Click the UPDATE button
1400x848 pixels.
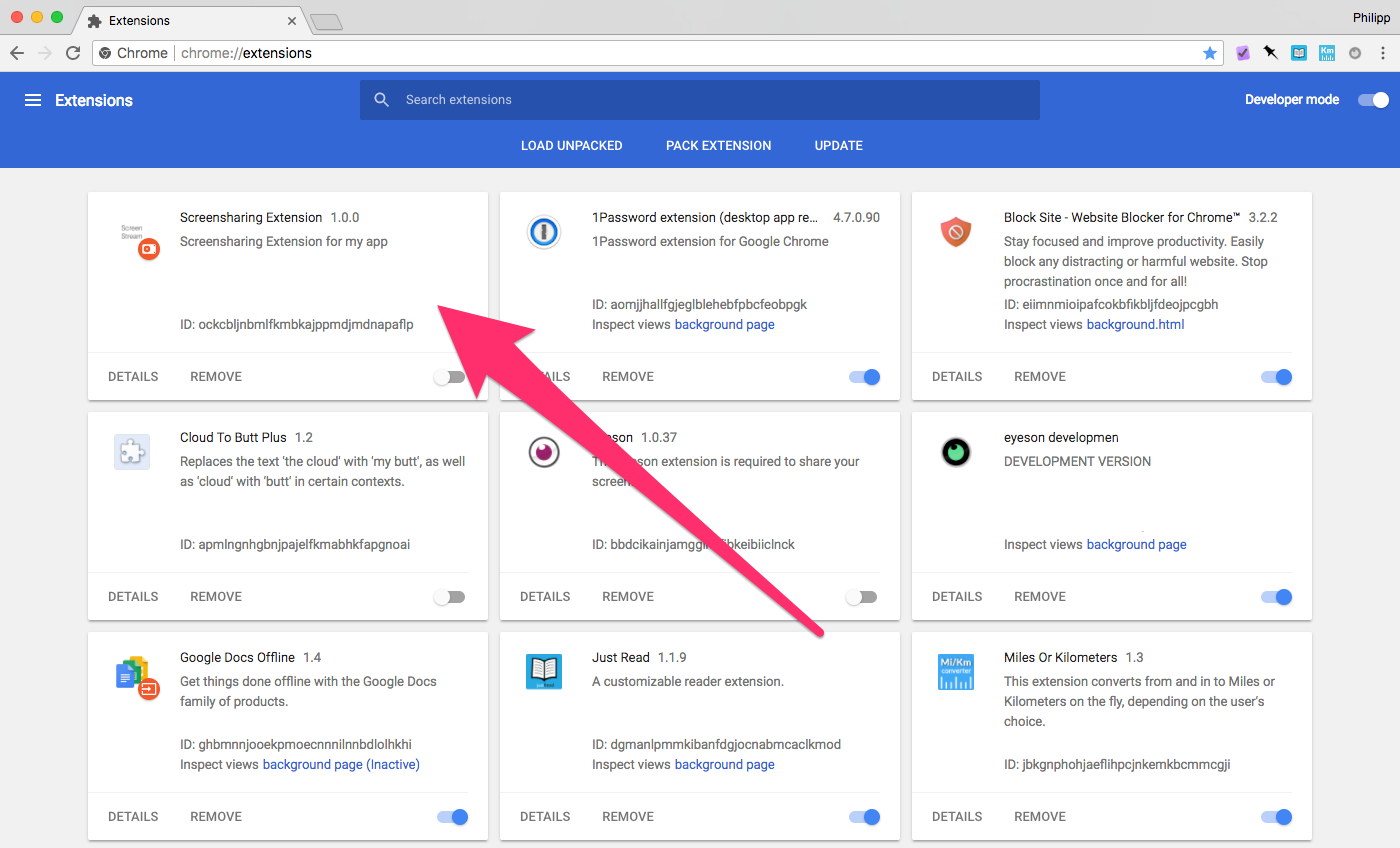click(x=839, y=146)
